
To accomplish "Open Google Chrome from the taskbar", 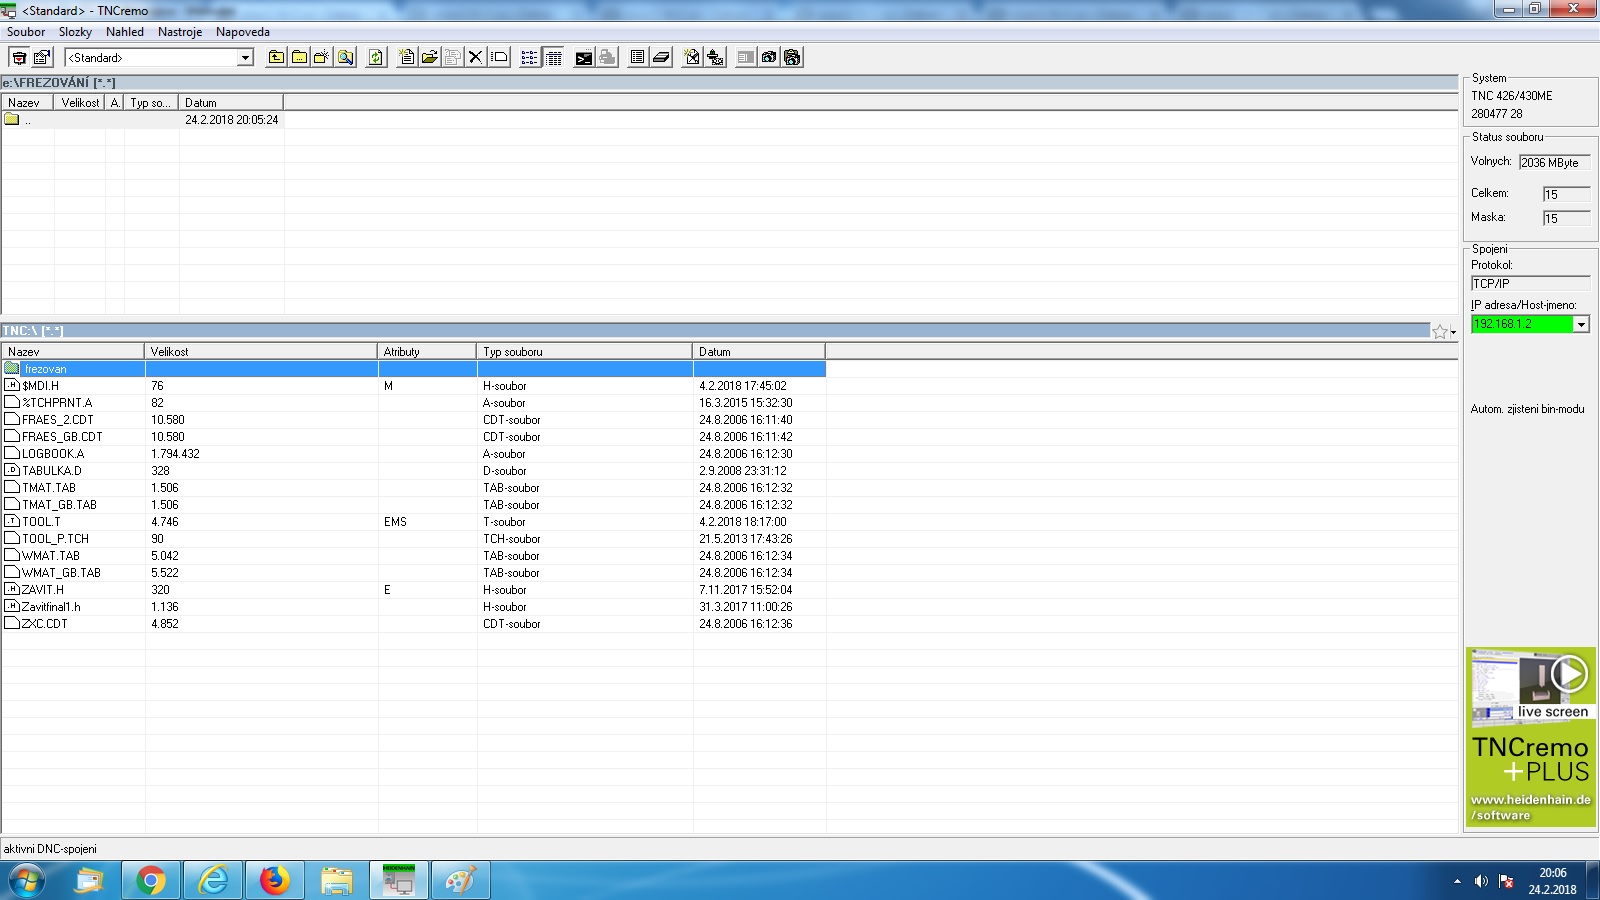I will 151,880.
